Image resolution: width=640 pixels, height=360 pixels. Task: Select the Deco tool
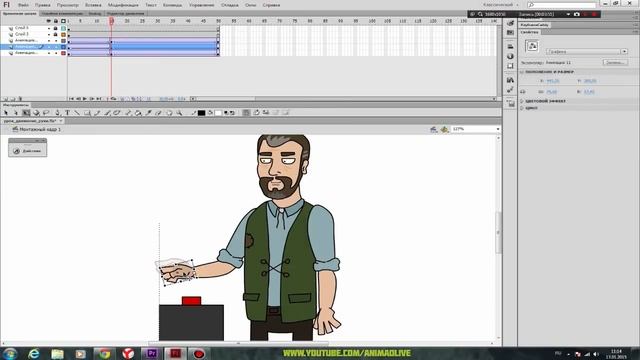coord(117,113)
